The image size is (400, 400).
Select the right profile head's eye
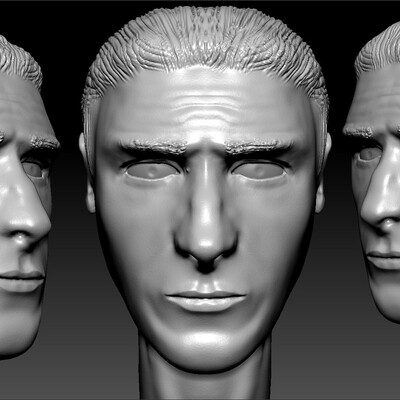click(x=369, y=154)
